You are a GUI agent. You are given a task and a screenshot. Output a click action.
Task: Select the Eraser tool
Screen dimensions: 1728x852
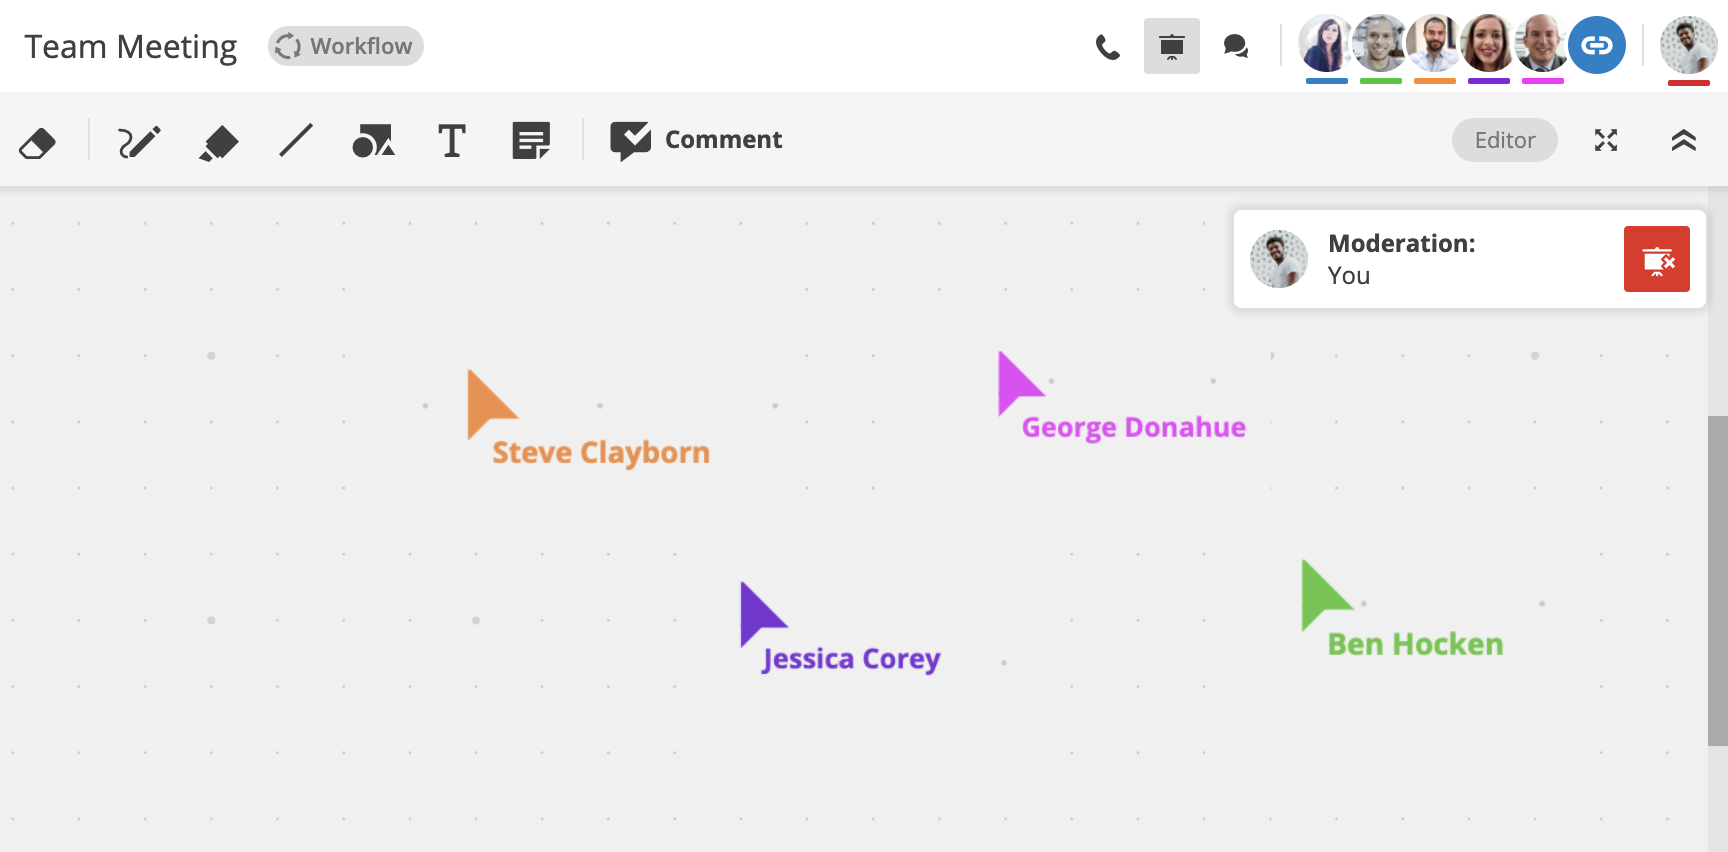tap(37, 142)
